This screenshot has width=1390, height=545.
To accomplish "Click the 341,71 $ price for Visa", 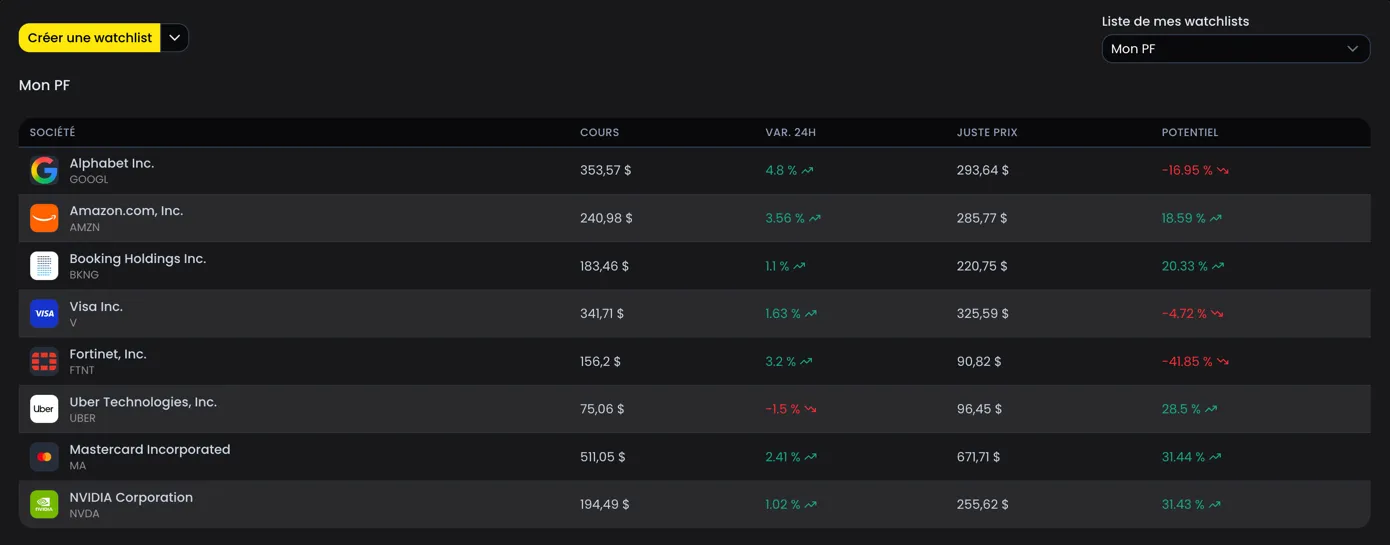I will tap(602, 314).
